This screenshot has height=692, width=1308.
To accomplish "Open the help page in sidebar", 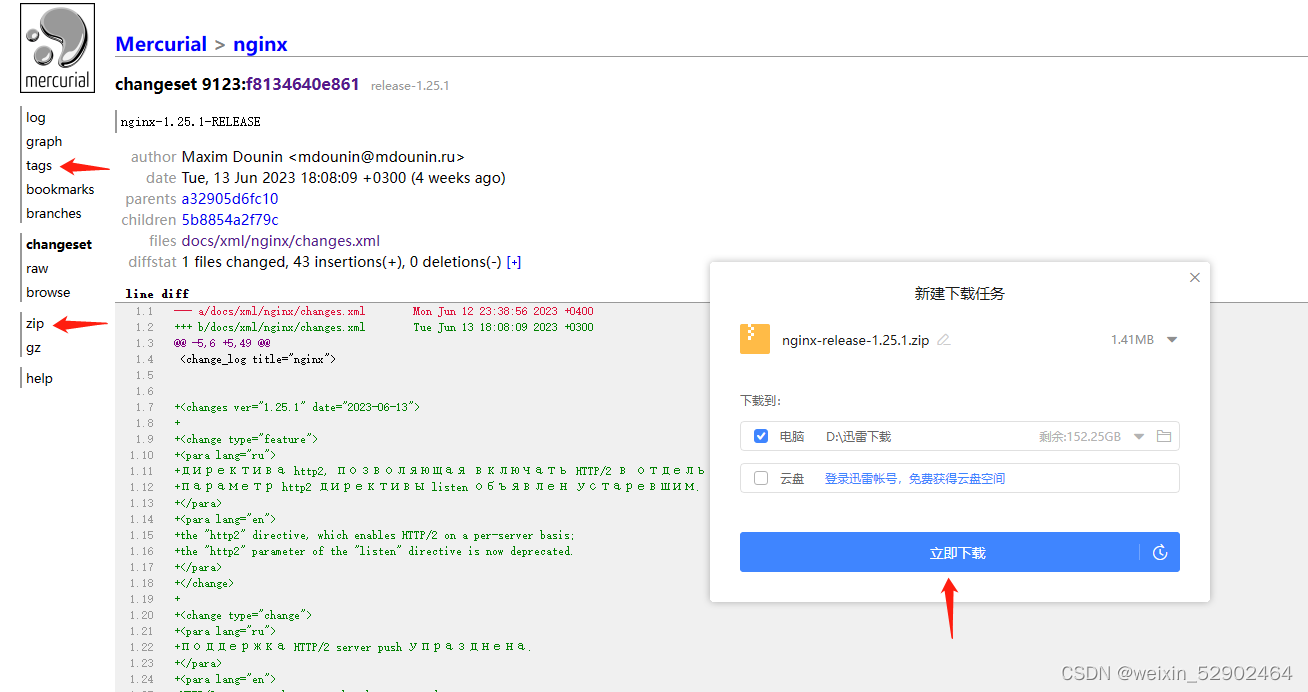I will pos(39,378).
